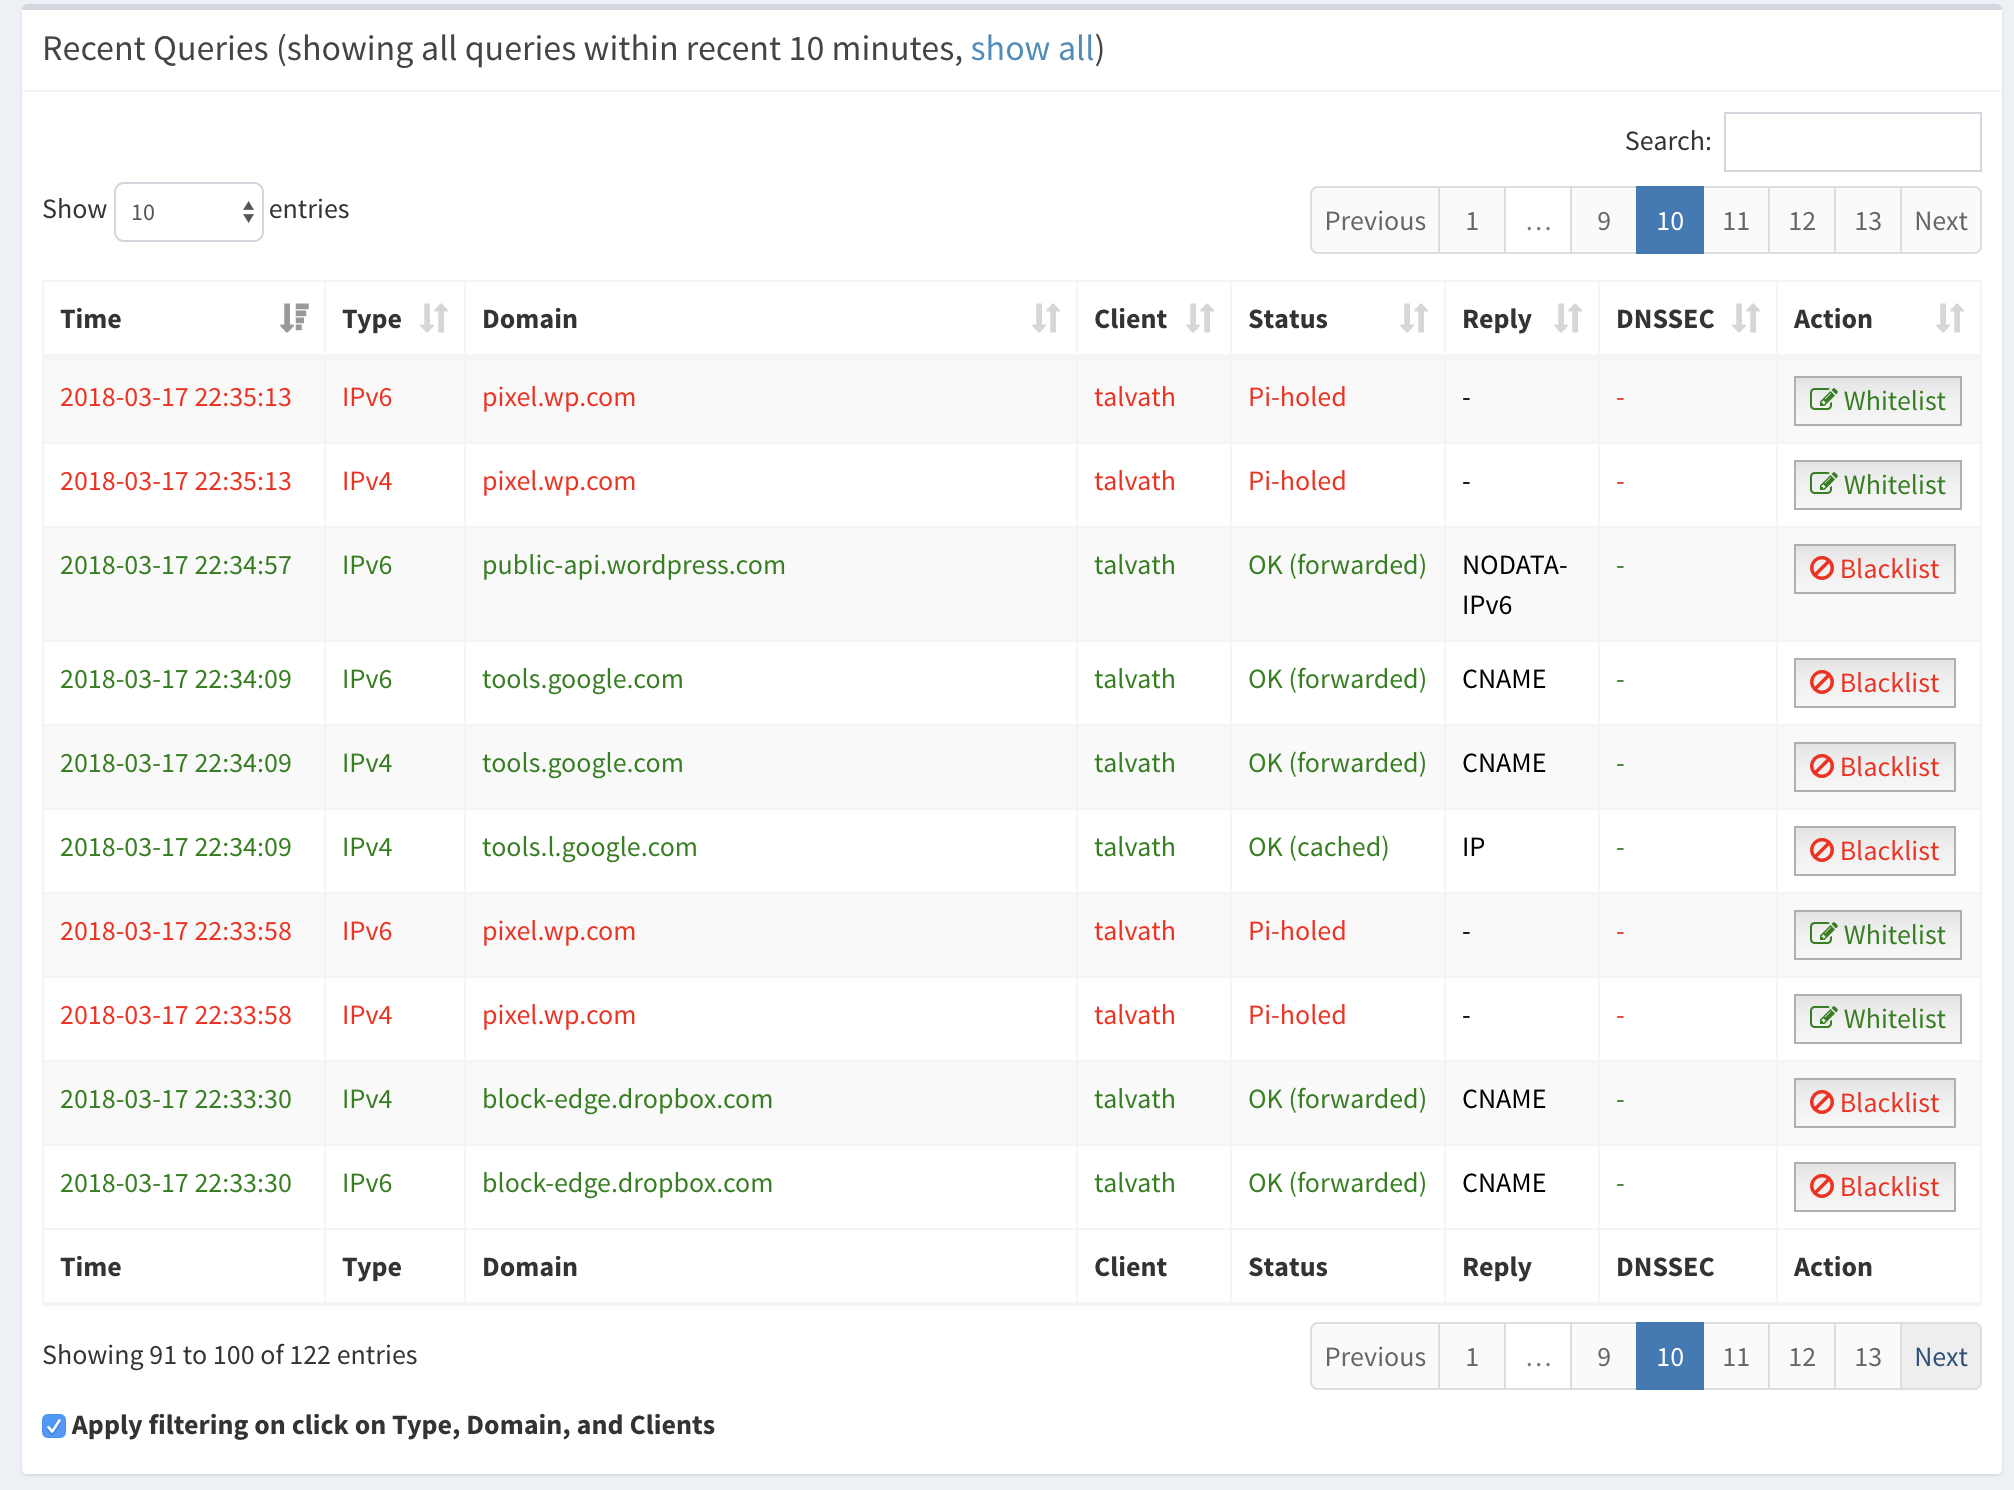The height and width of the screenshot is (1490, 2014).
Task: Click the NODATA-IPv6 reply cell
Action: [1514, 585]
